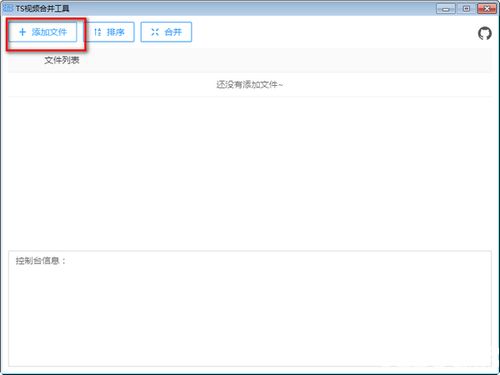Click the TS视频合并工具 app icon in title bar

pyautogui.click(x=8, y=8)
